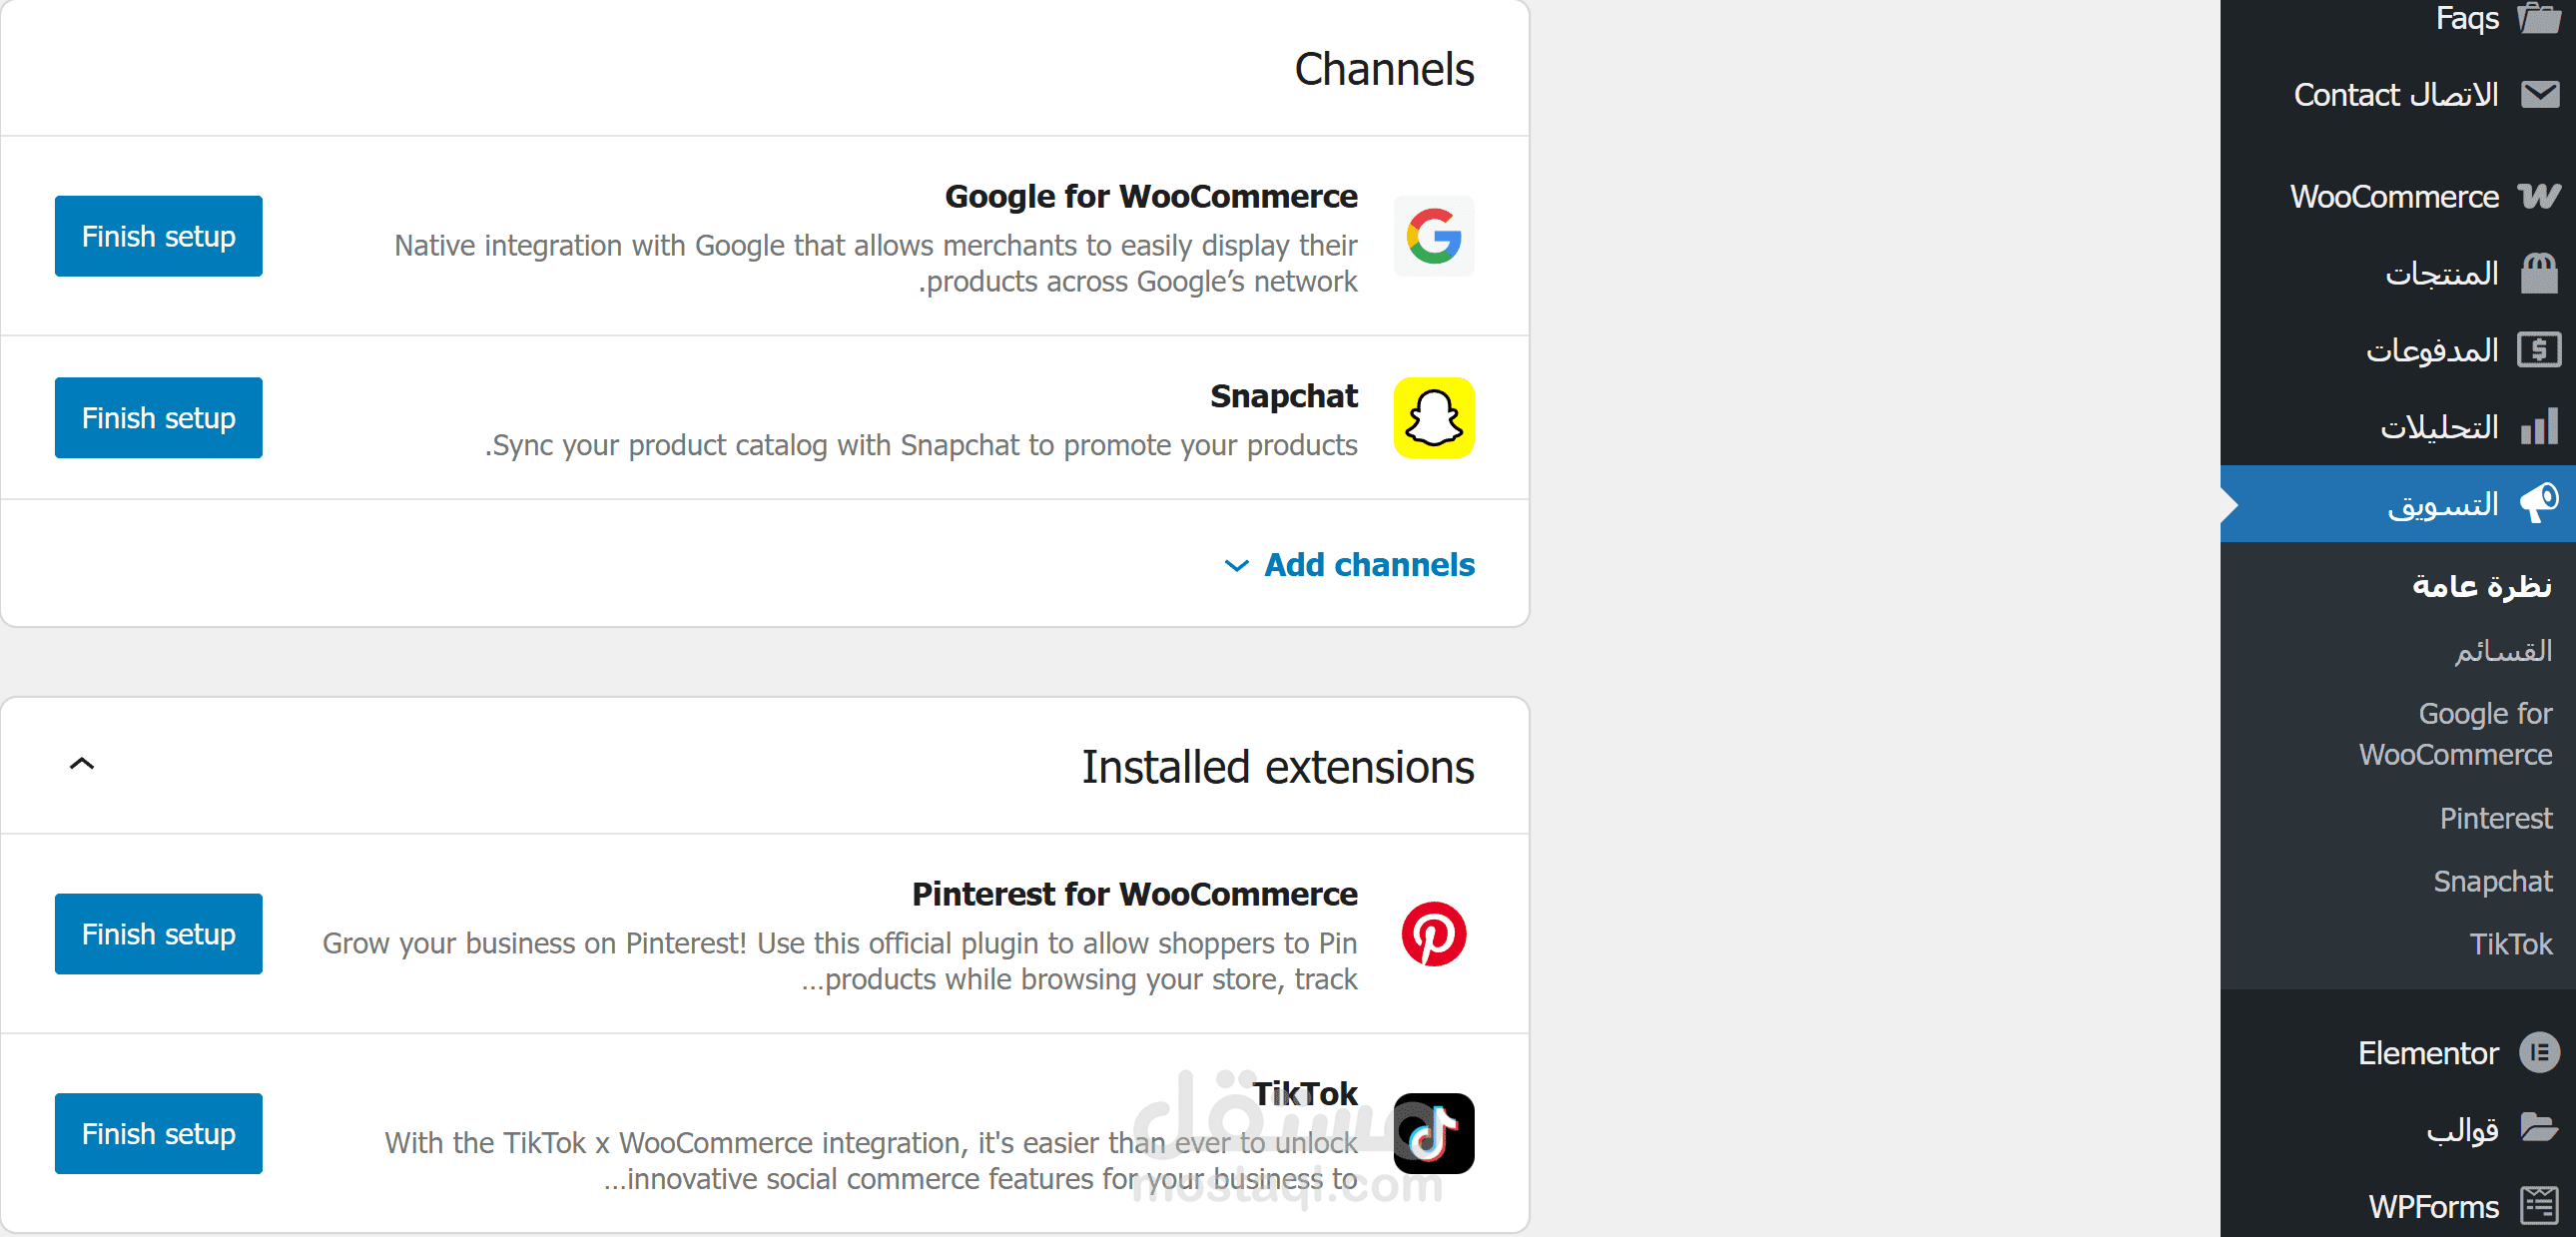
Task: Open Google for WooCommerce submenu item
Action: click(2455, 734)
